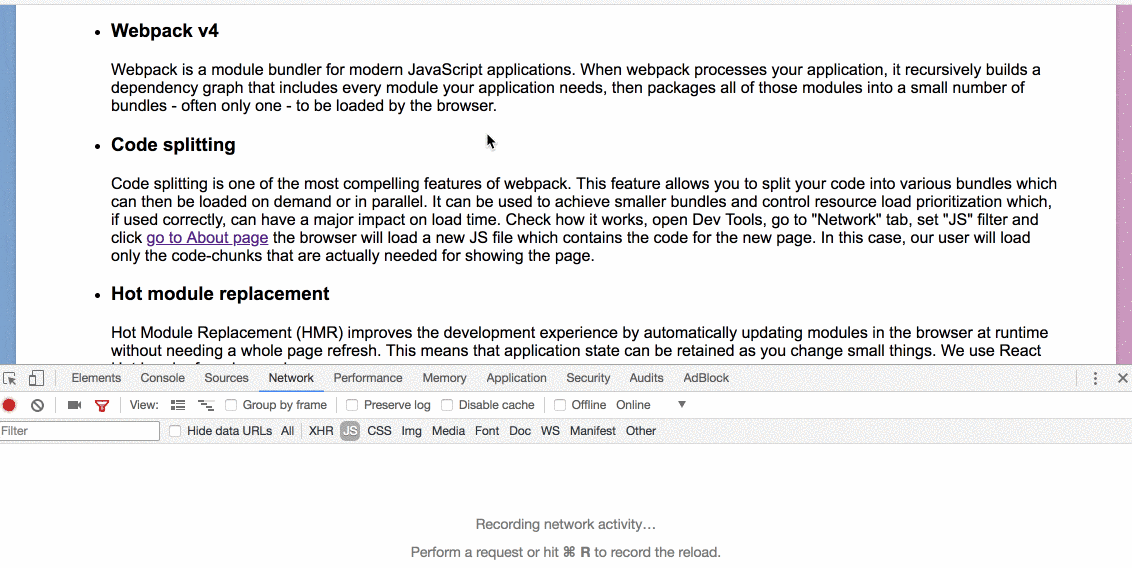
Task: Open the Online throttling dropdown
Action: click(650, 405)
